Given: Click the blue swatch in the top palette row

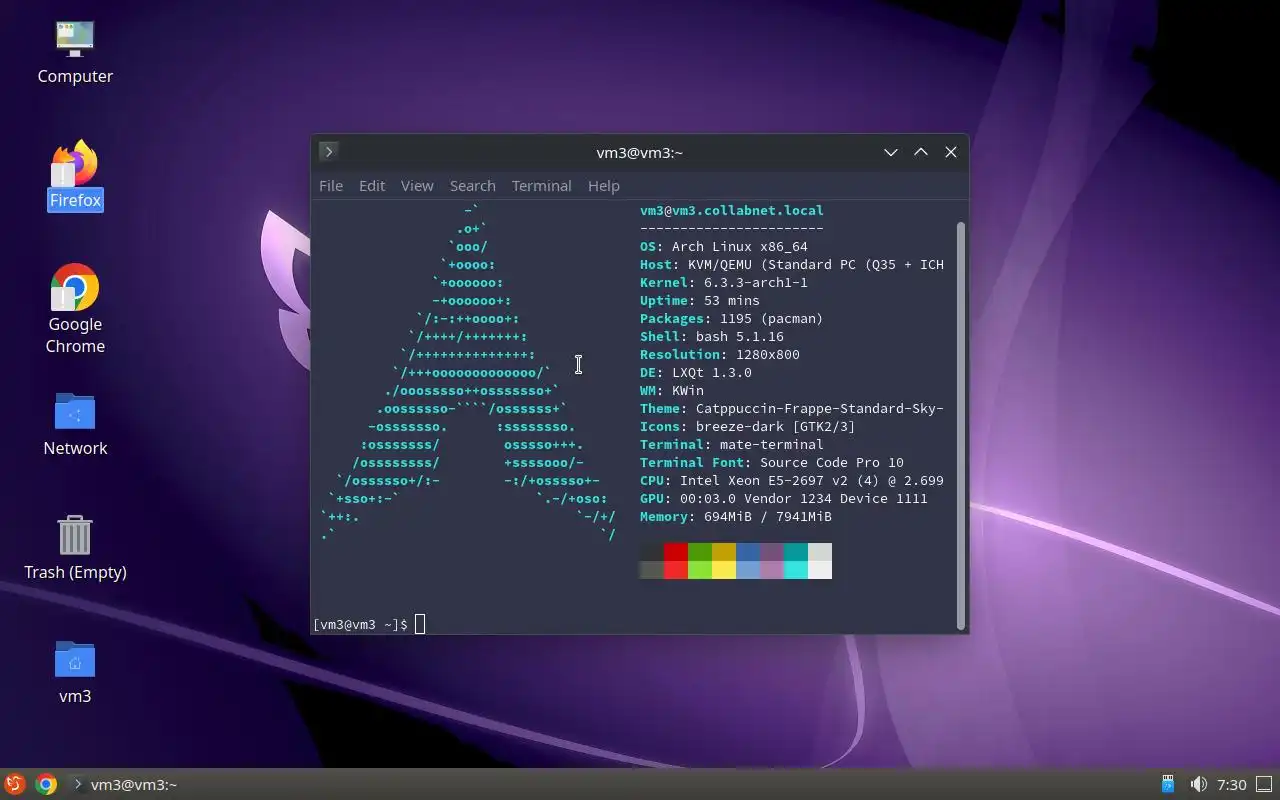Looking at the screenshot, I should point(748,552).
